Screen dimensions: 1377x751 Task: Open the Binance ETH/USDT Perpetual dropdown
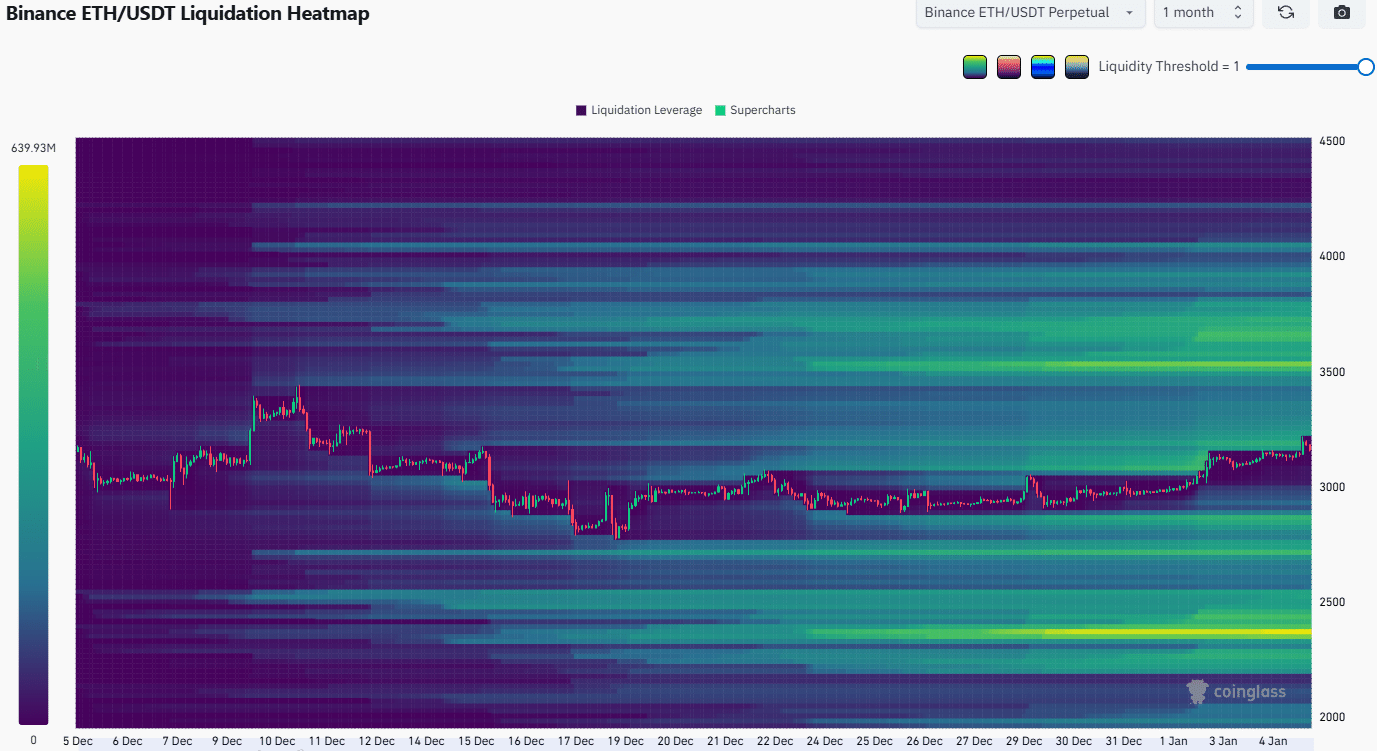[x=1030, y=13]
